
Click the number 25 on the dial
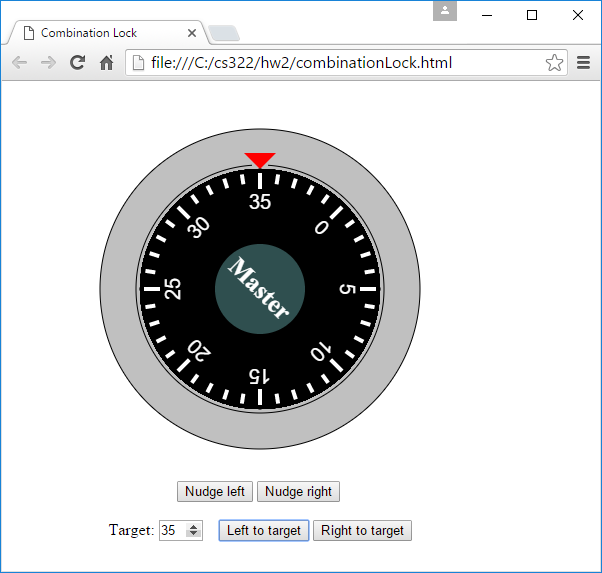(x=172, y=289)
